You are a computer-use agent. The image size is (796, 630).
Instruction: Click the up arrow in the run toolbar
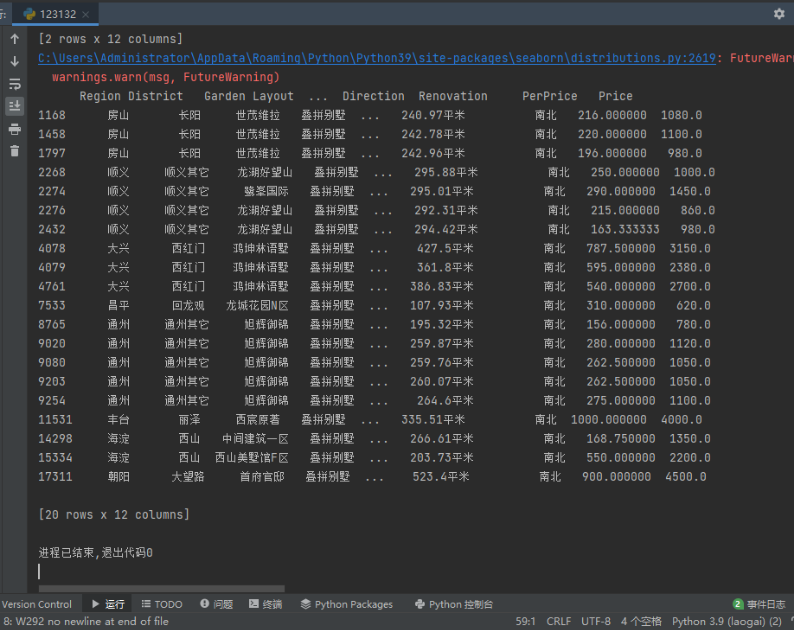click(x=15, y=39)
